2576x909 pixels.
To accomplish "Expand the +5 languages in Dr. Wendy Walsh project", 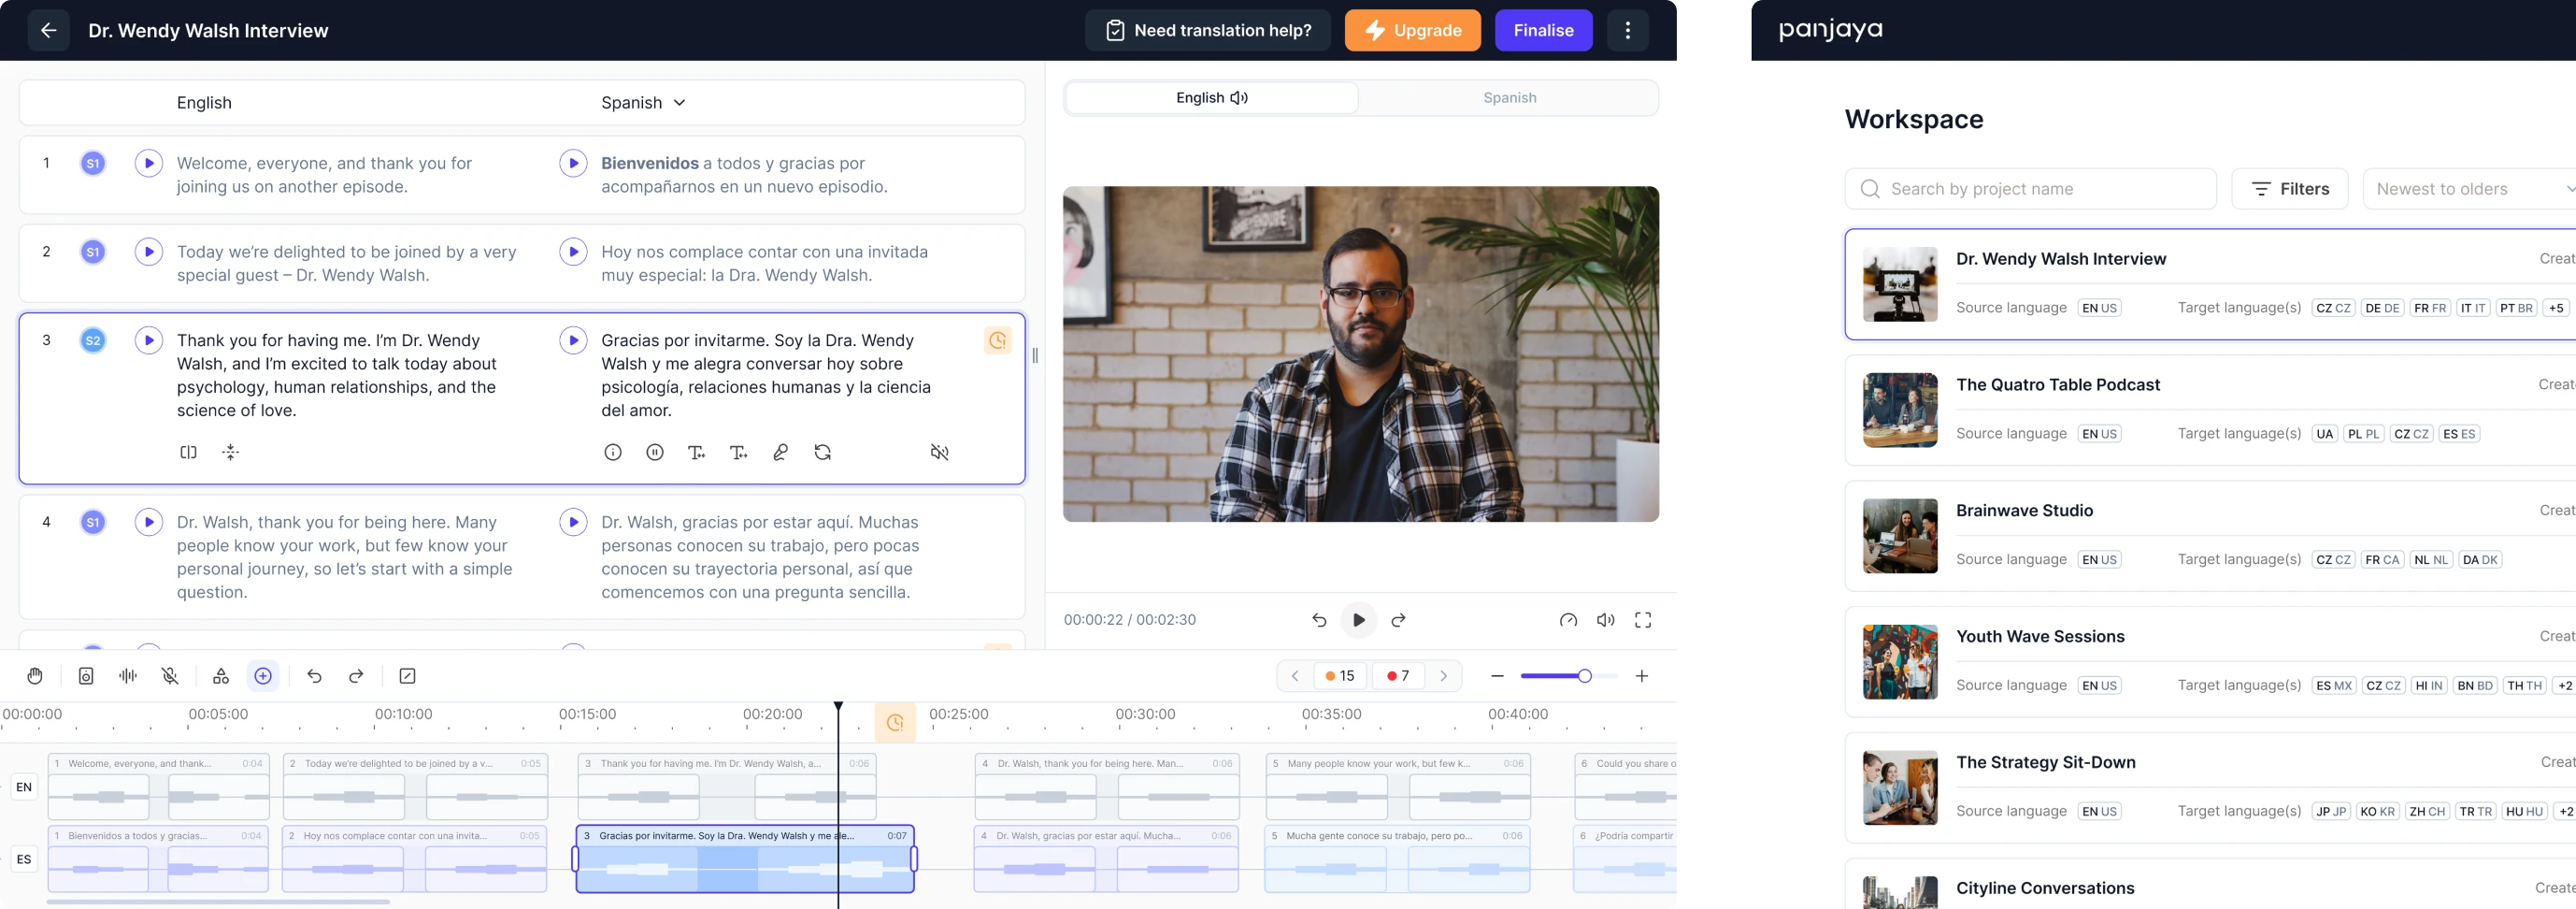I will click(x=2555, y=308).
